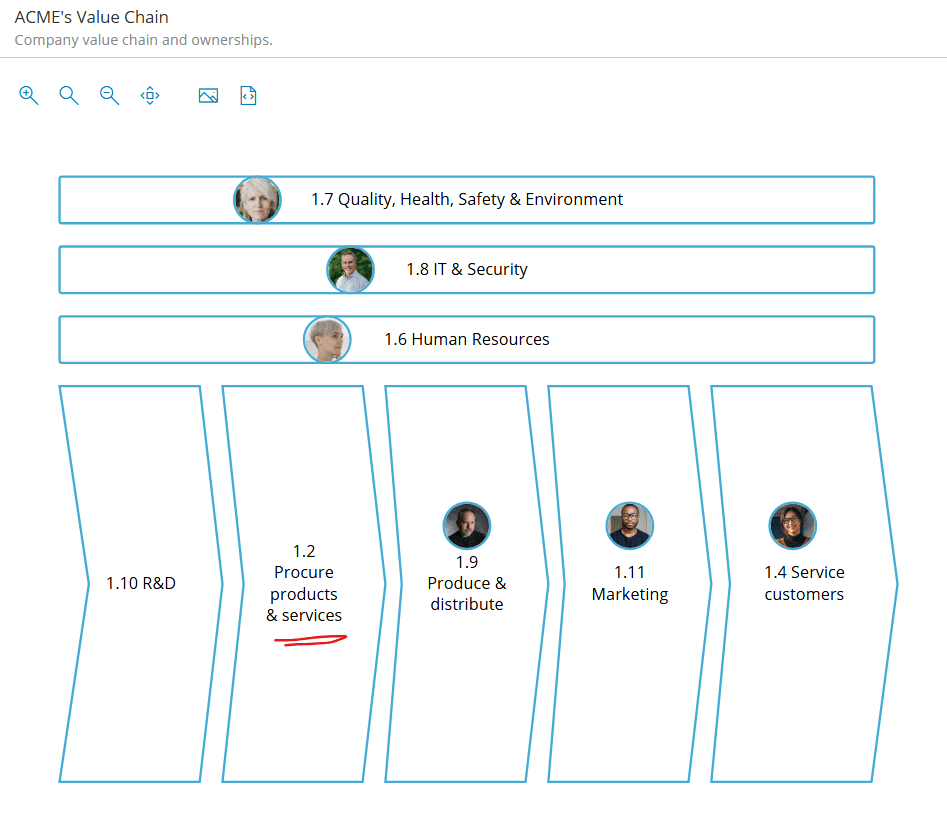Open the 1.8 IT & Security process
This screenshot has width=947, height=813.
pos(467,270)
